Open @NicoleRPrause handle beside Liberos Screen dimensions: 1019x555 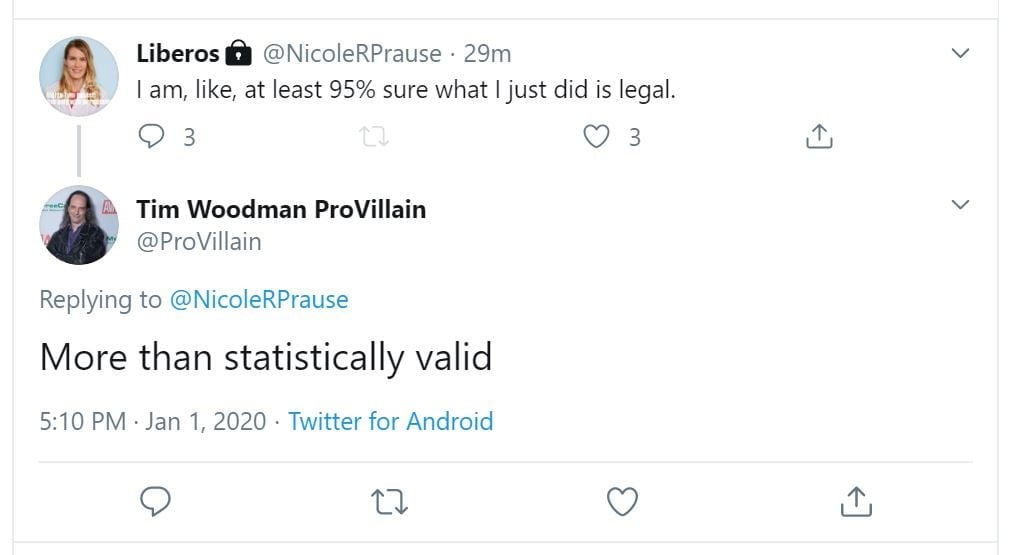click(351, 53)
